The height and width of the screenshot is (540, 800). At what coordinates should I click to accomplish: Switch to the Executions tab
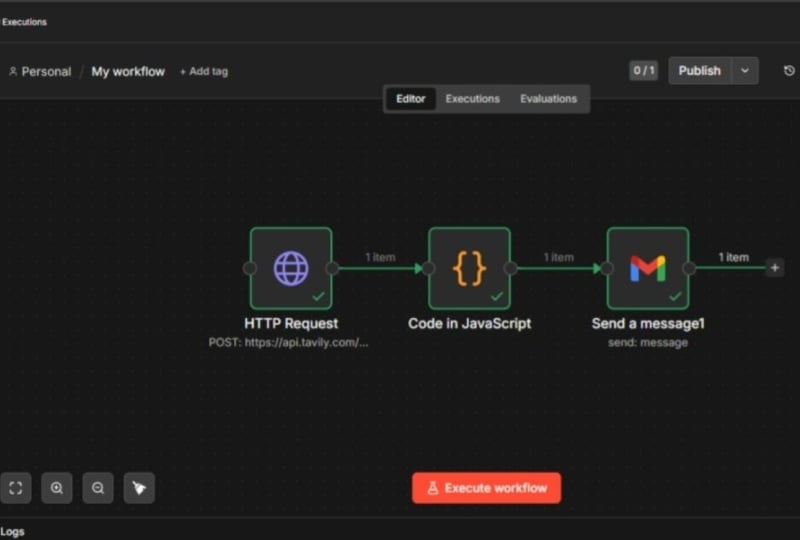pos(472,99)
